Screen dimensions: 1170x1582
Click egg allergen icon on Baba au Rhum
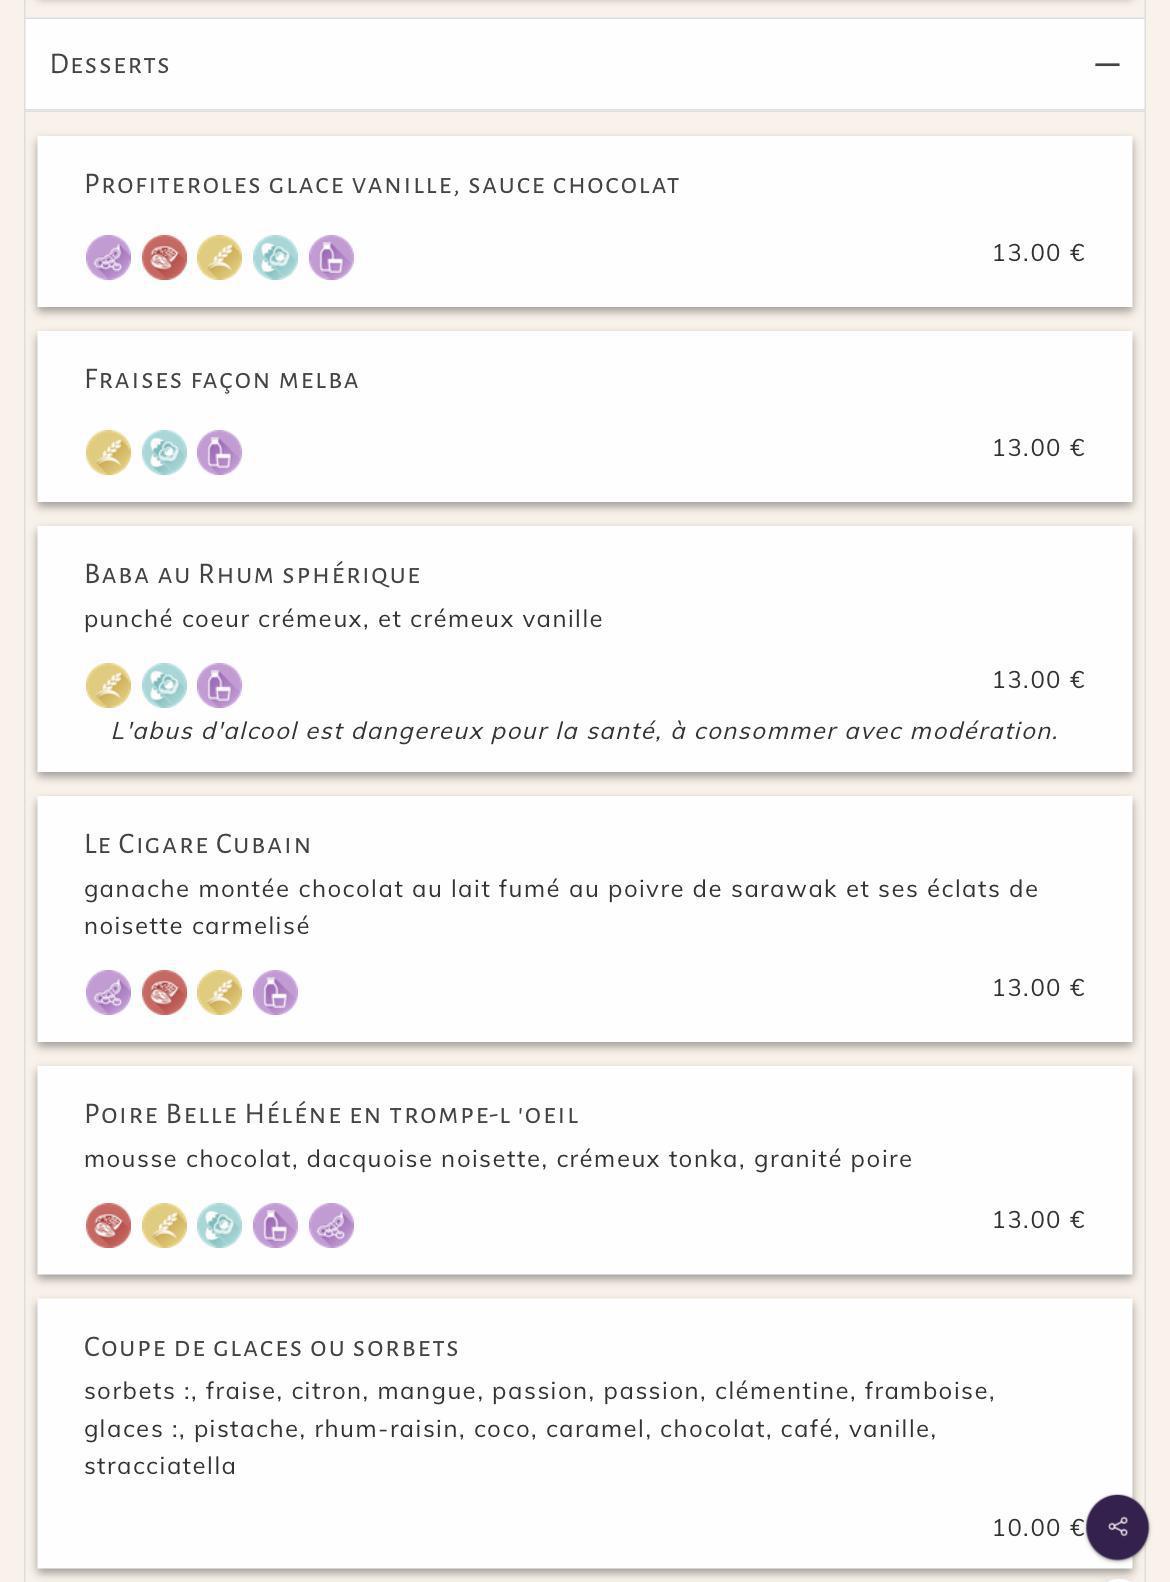point(164,686)
